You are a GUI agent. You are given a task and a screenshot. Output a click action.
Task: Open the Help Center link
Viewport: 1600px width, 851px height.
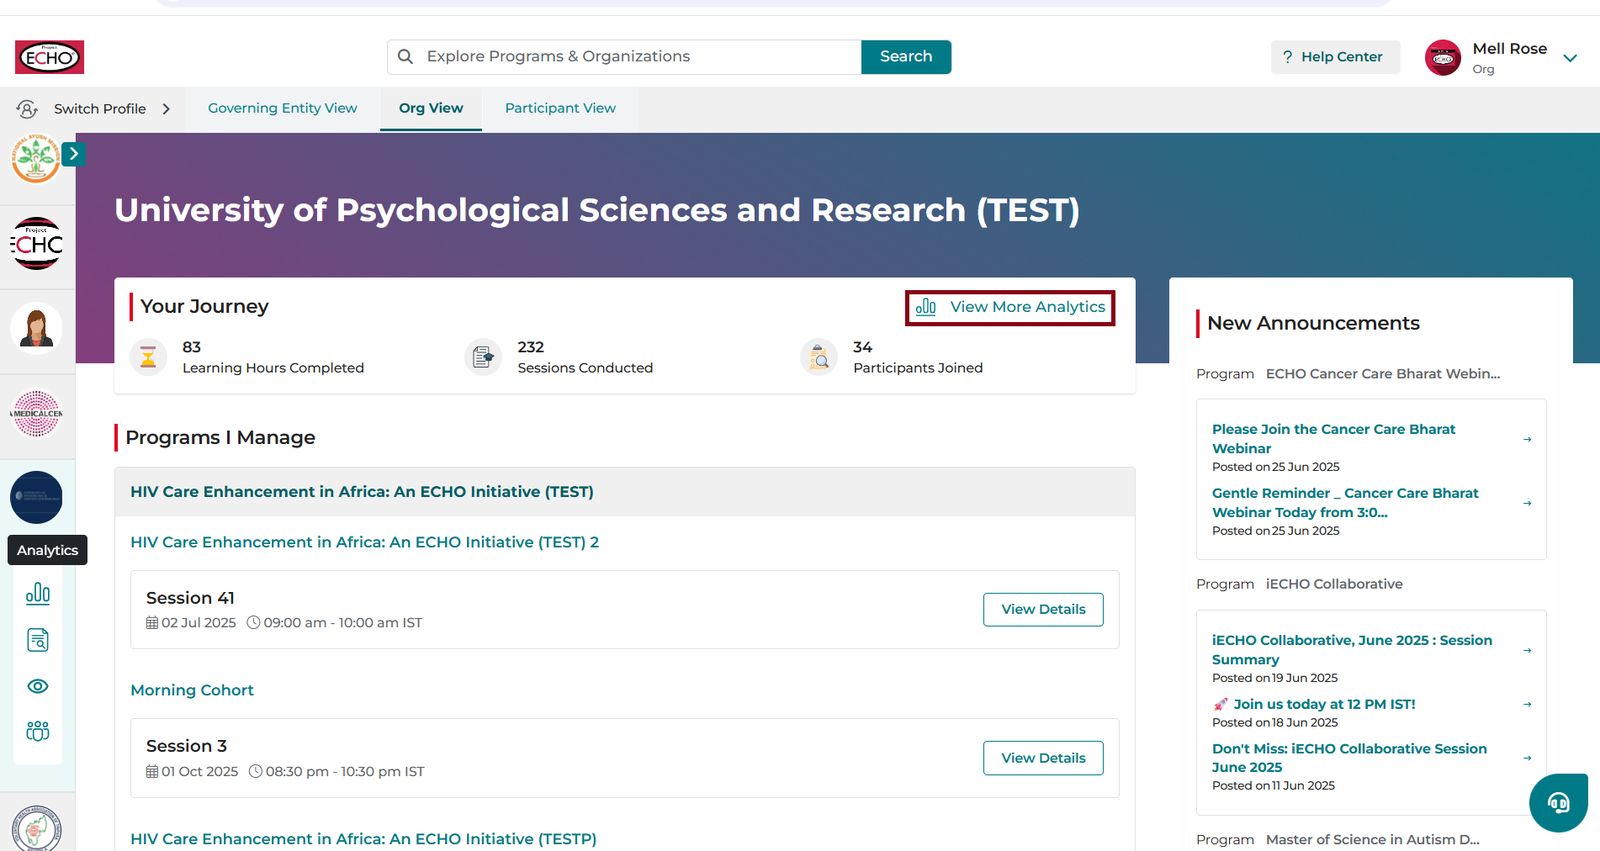tap(1335, 57)
